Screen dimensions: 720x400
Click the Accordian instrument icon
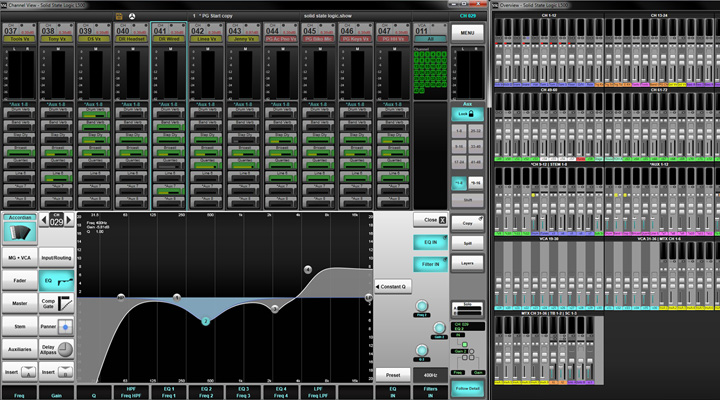click(x=20, y=231)
